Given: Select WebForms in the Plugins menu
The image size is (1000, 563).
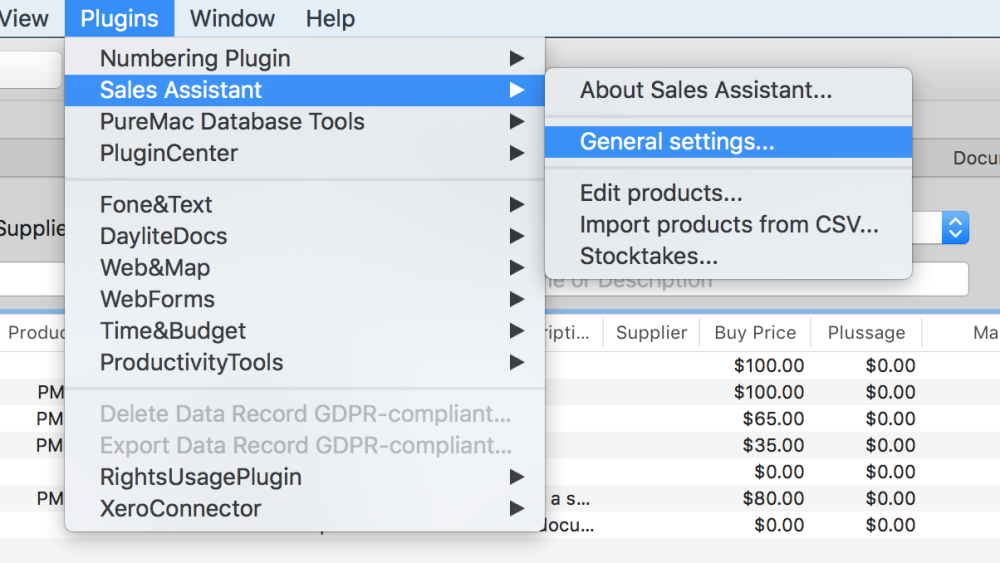Looking at the screenshot, I should coord(157,299).
